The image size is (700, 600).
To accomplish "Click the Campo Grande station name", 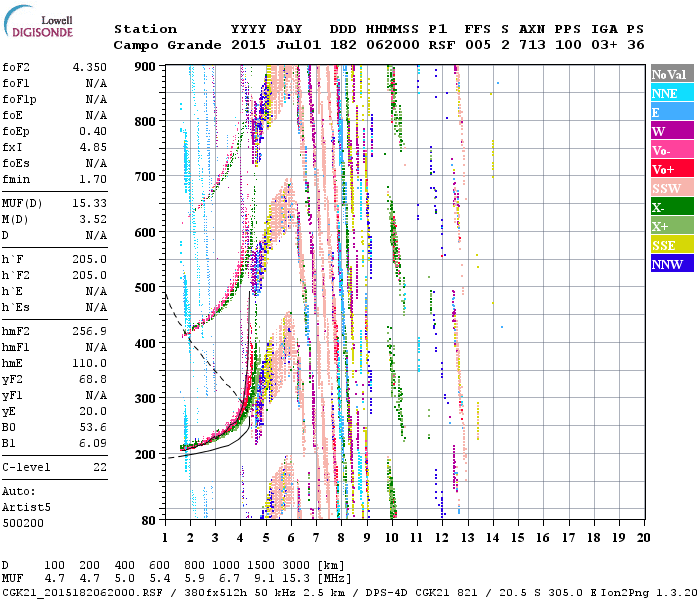I will click(x=167, y=45).
